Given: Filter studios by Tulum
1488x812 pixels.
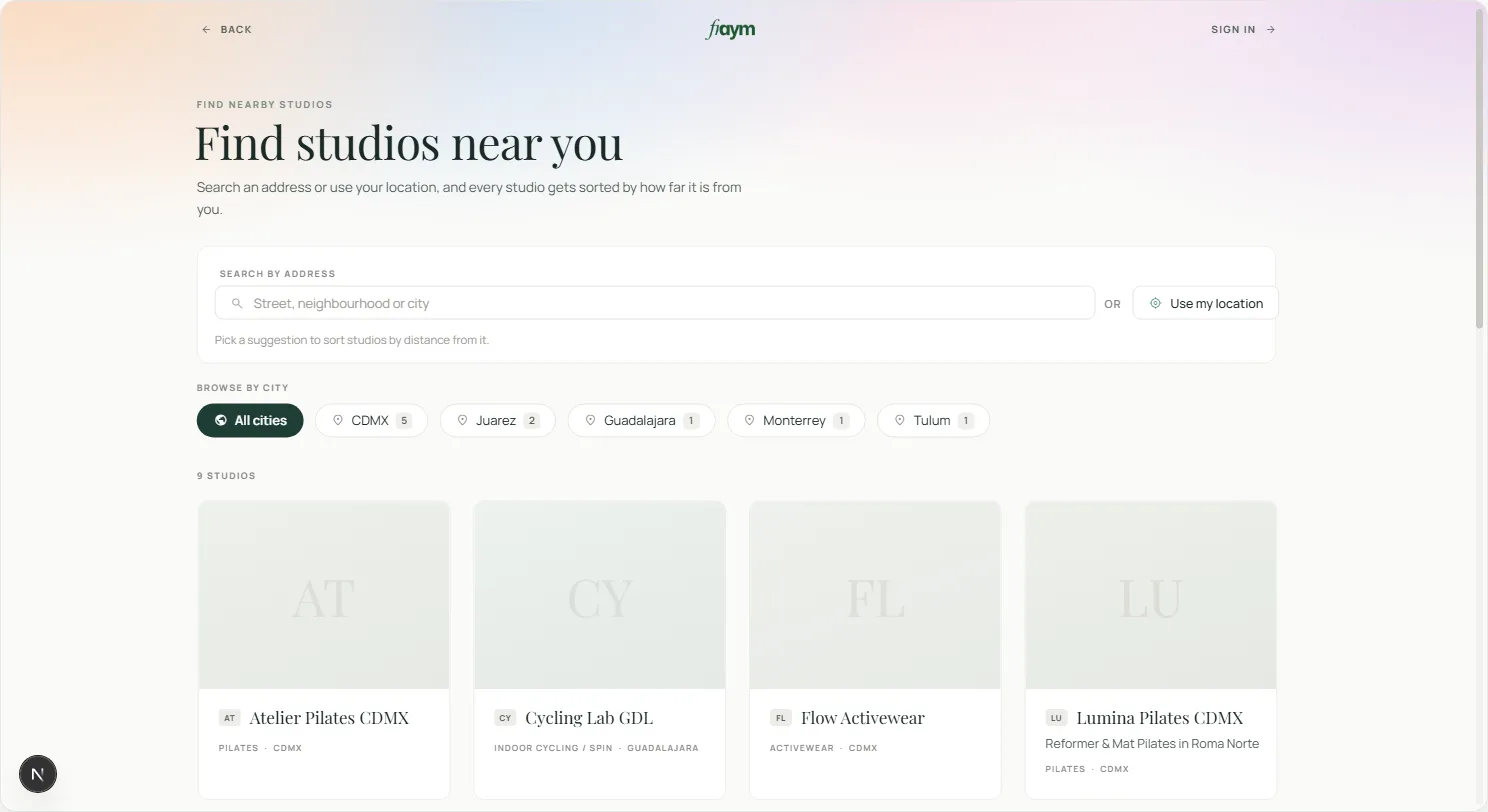Looking at the screenshot, I should pyautogui.click(x=933, y=420).
